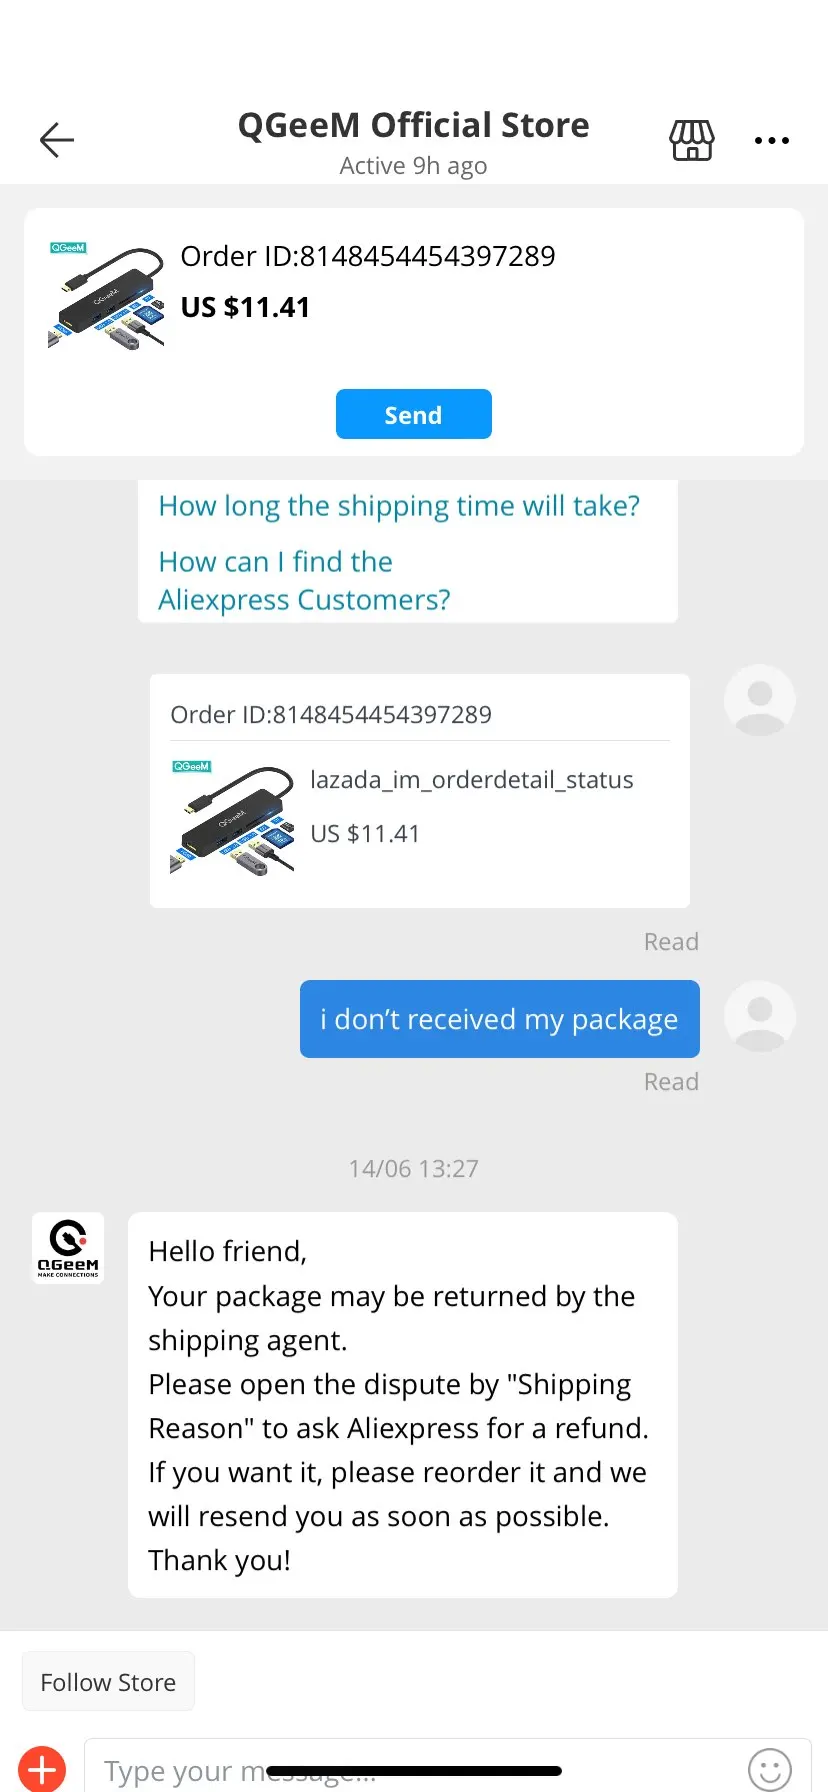Open product thumbnail in top order card
828x1792 pixels.
pyautogui.click(x=106, y=296)
